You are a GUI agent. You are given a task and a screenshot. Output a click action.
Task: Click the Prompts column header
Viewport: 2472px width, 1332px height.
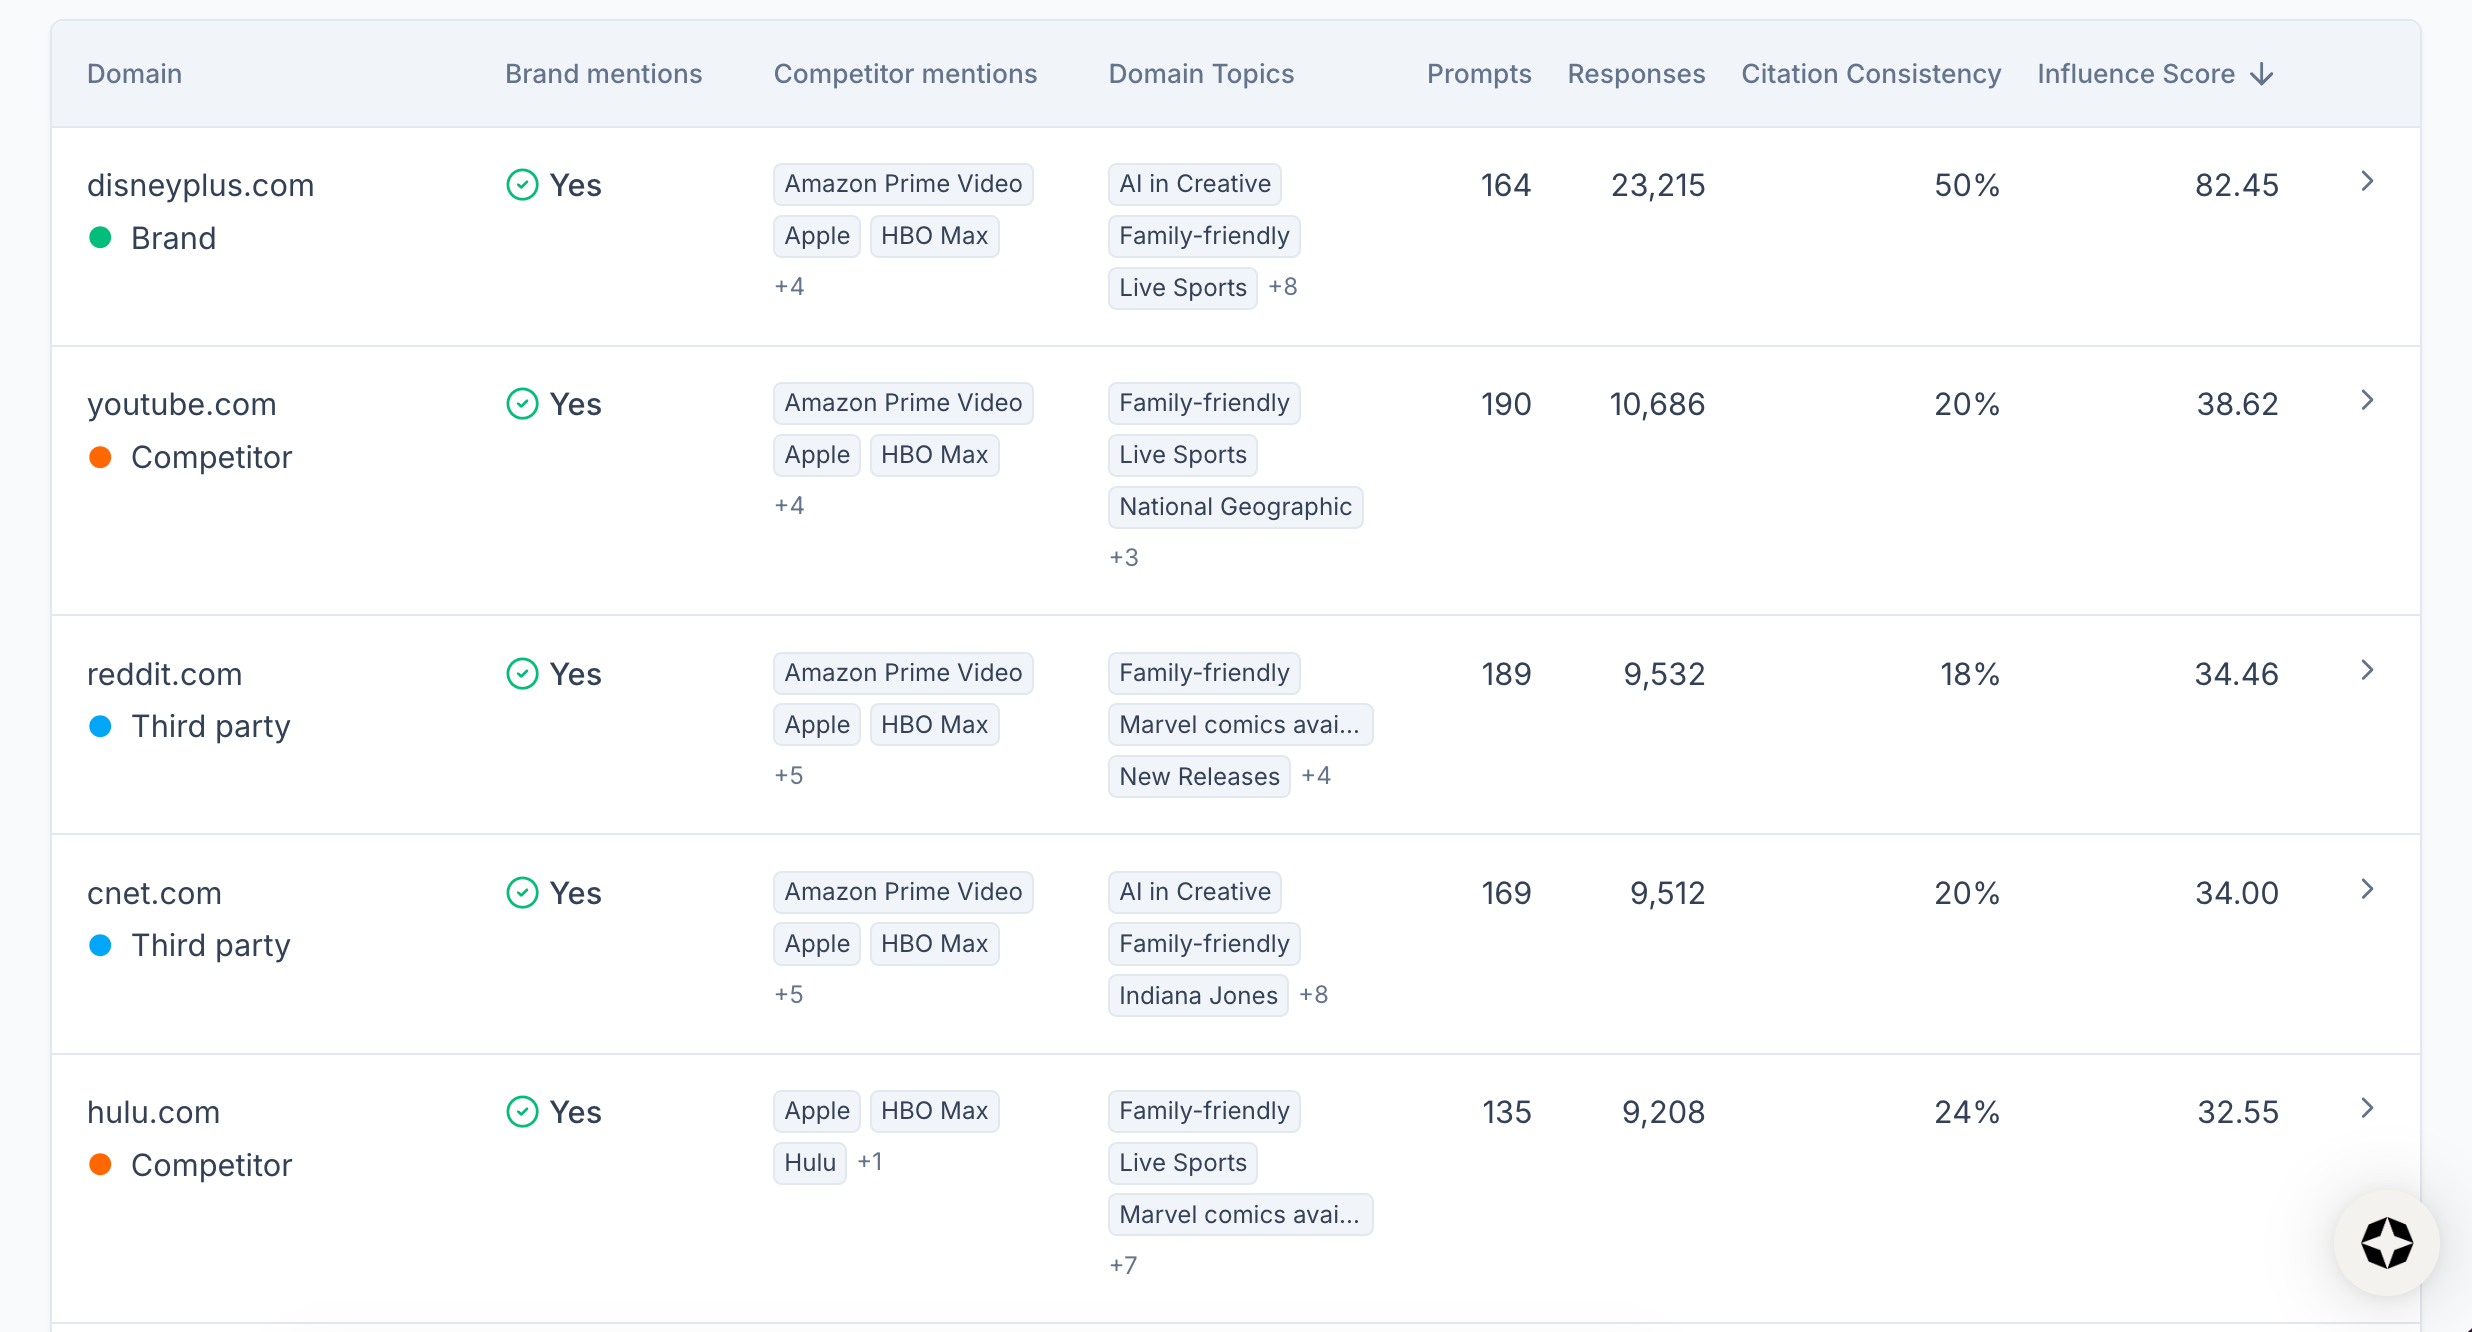click(x=1478, y=74)
